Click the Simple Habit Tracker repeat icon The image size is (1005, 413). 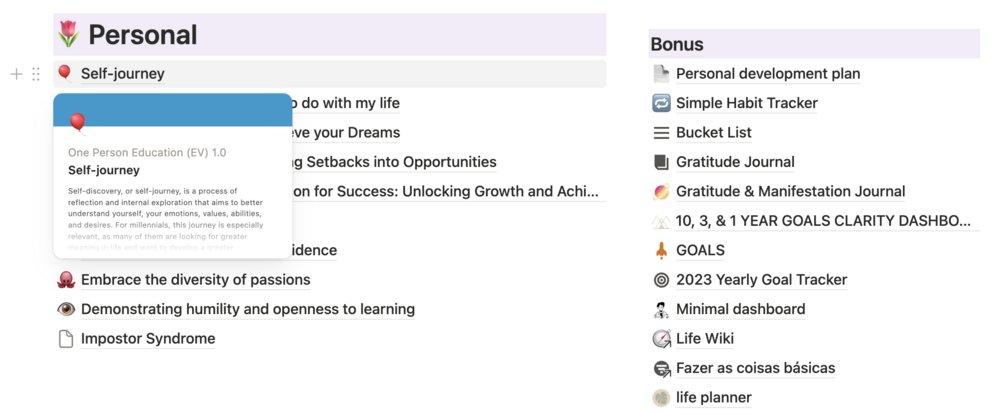[x=661, y=103]
